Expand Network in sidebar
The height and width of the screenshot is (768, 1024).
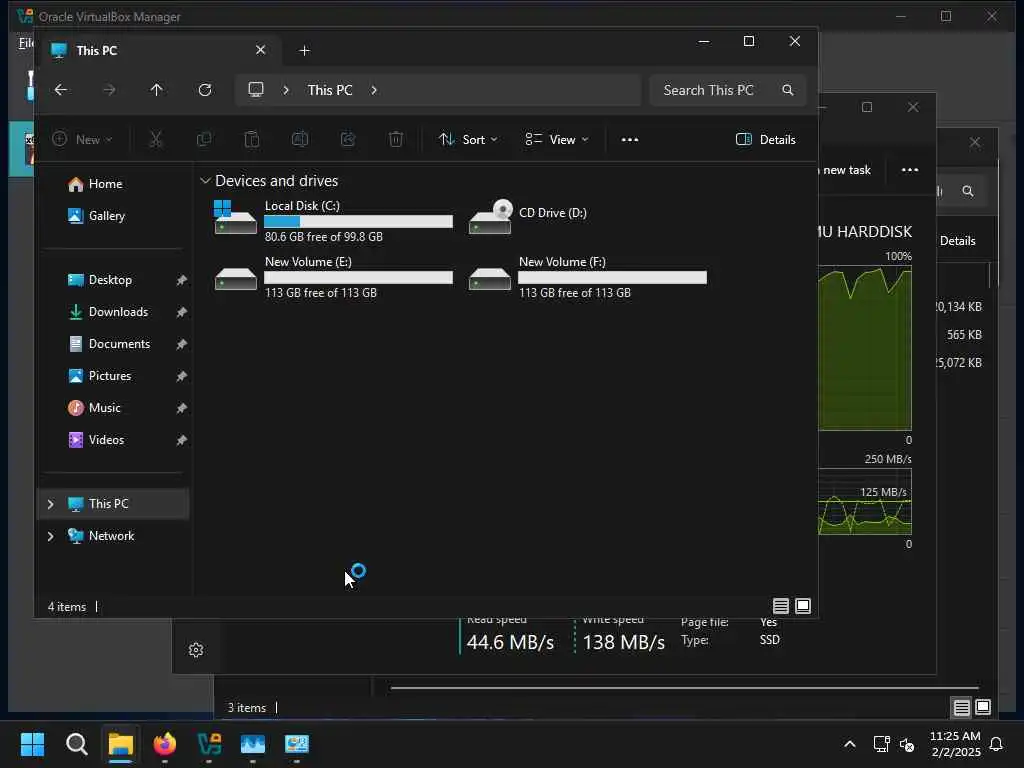coord(50,536)
